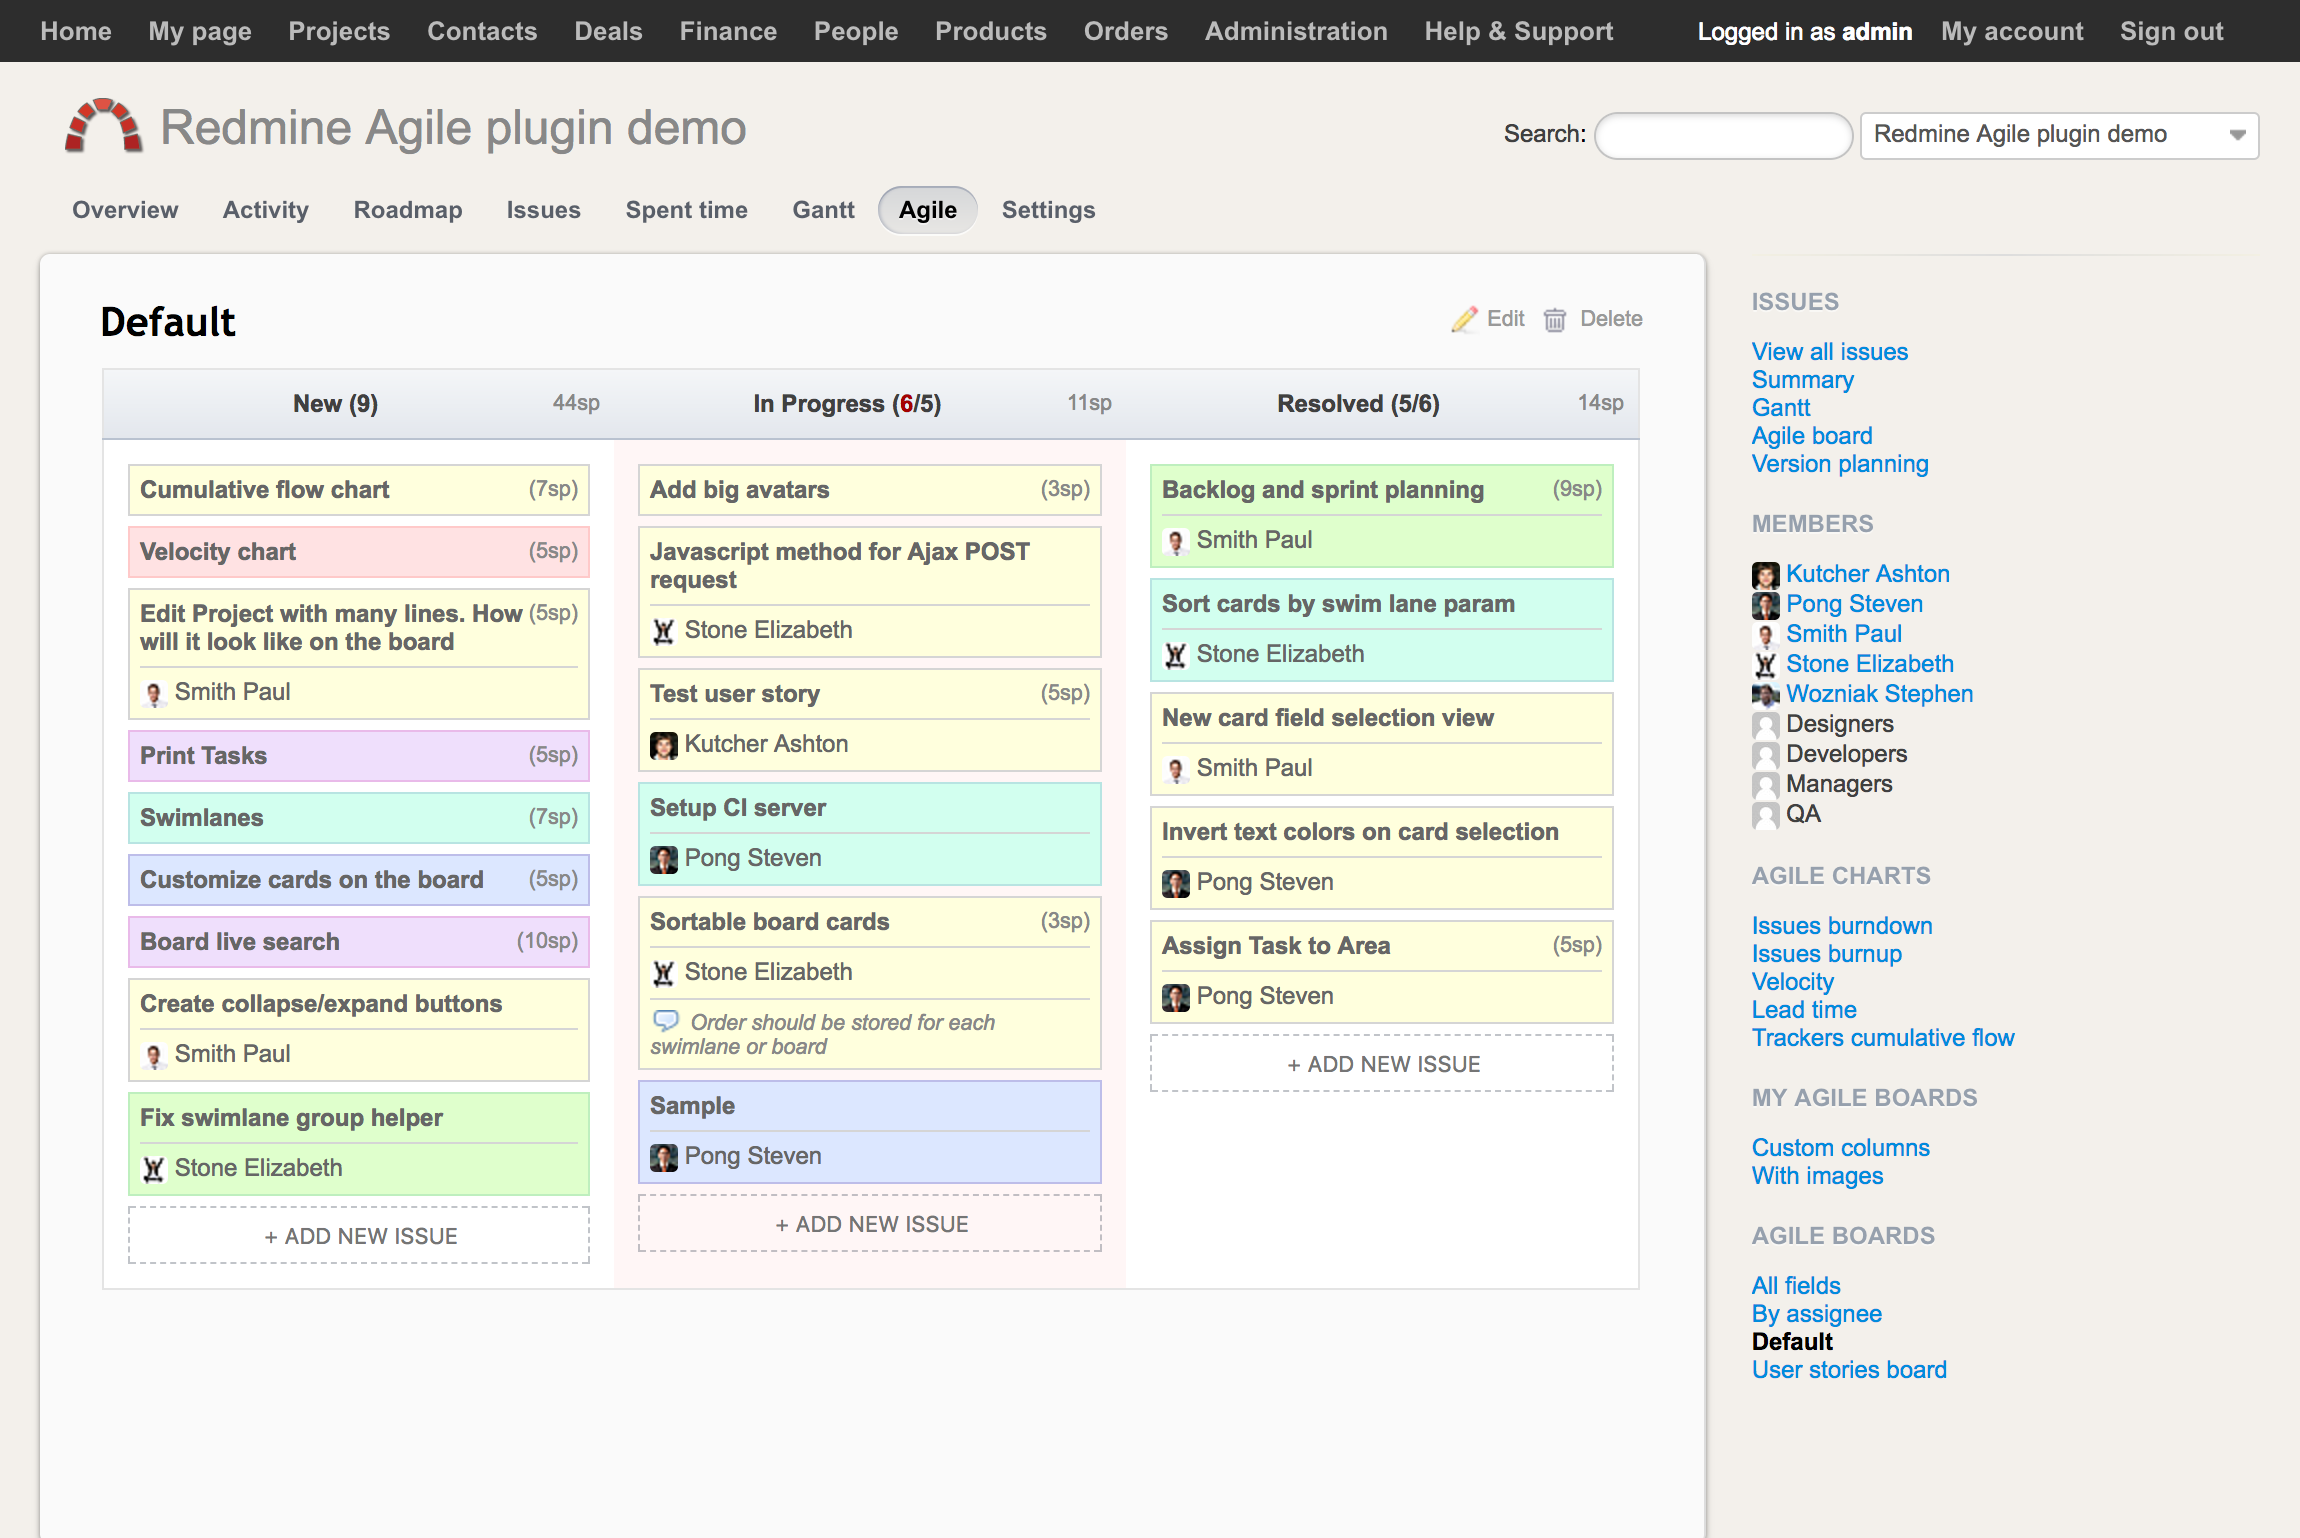
Task: Select the Roadmap tab
Action: tap(407, 210)
